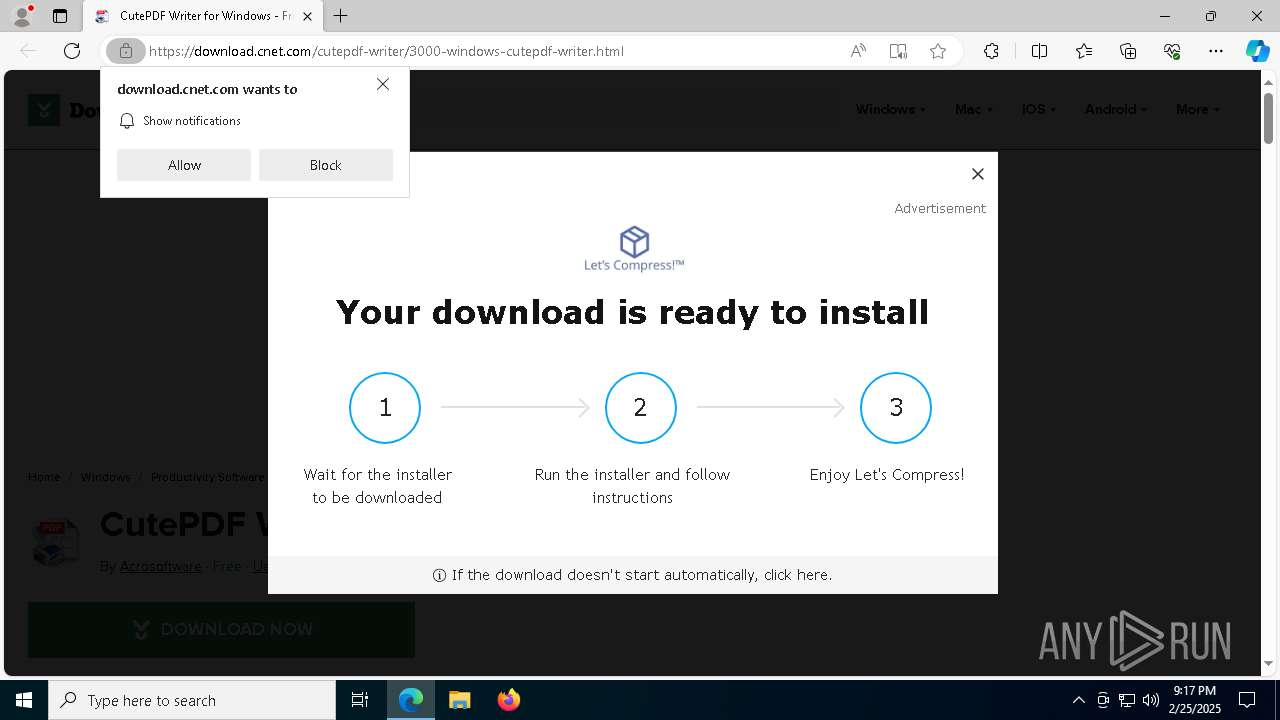Expand the Windows menu dropdown
The image size is (1280, 720).
pos(890,109)
